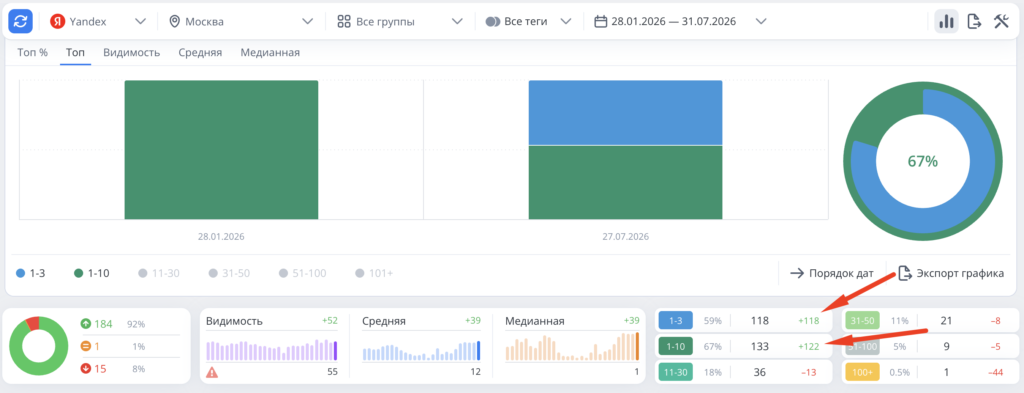Click the Видимость purple sparkline chart
This screenshot has width=1024, height=393.
point(272,349)
